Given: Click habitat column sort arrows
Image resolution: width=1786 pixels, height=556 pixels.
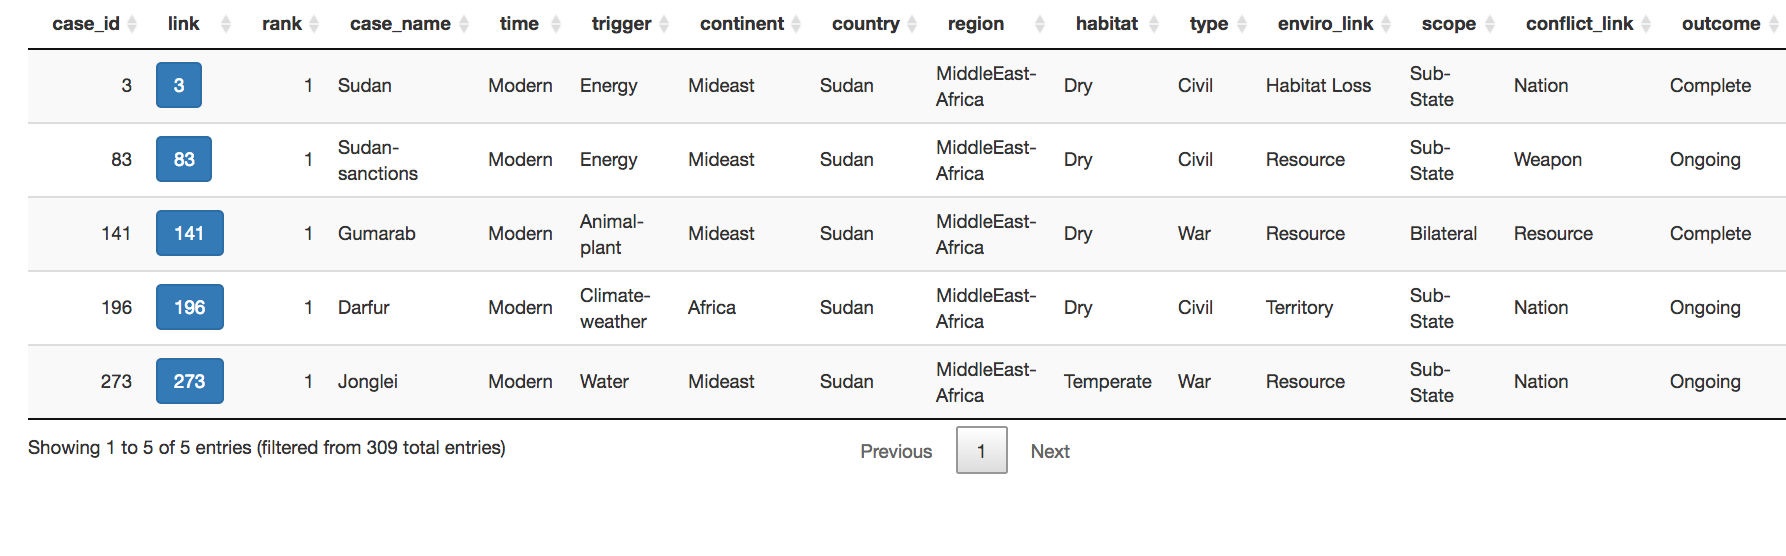Looking at the screenshot, I should pos(1154,24).
